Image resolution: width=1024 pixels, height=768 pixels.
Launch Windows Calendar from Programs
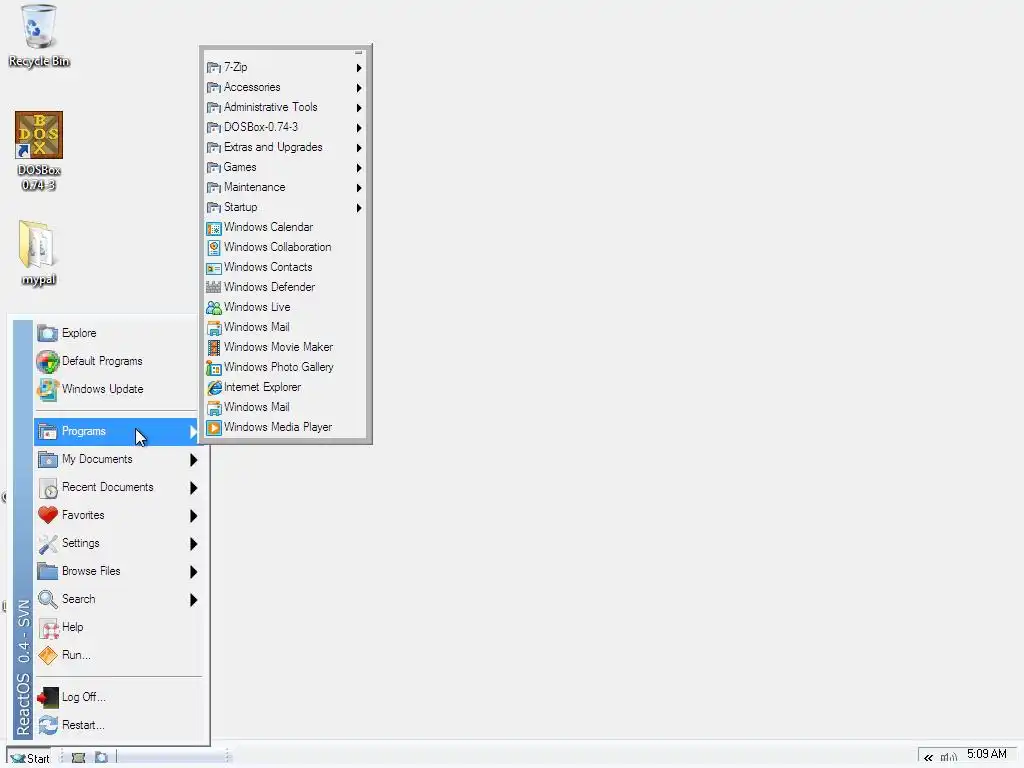(x=285, y=227)
